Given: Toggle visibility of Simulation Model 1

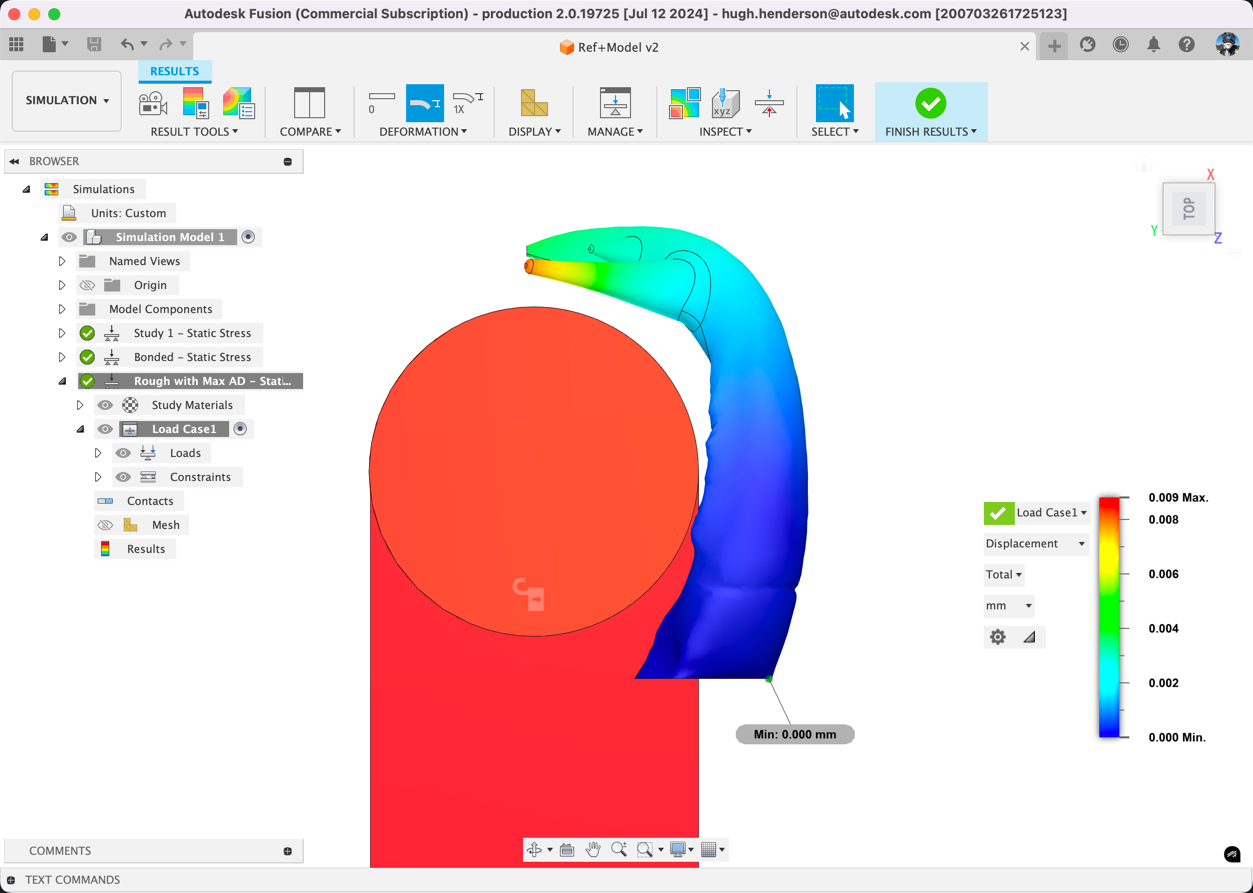Looking at the screenshot, I should point(67,237).
